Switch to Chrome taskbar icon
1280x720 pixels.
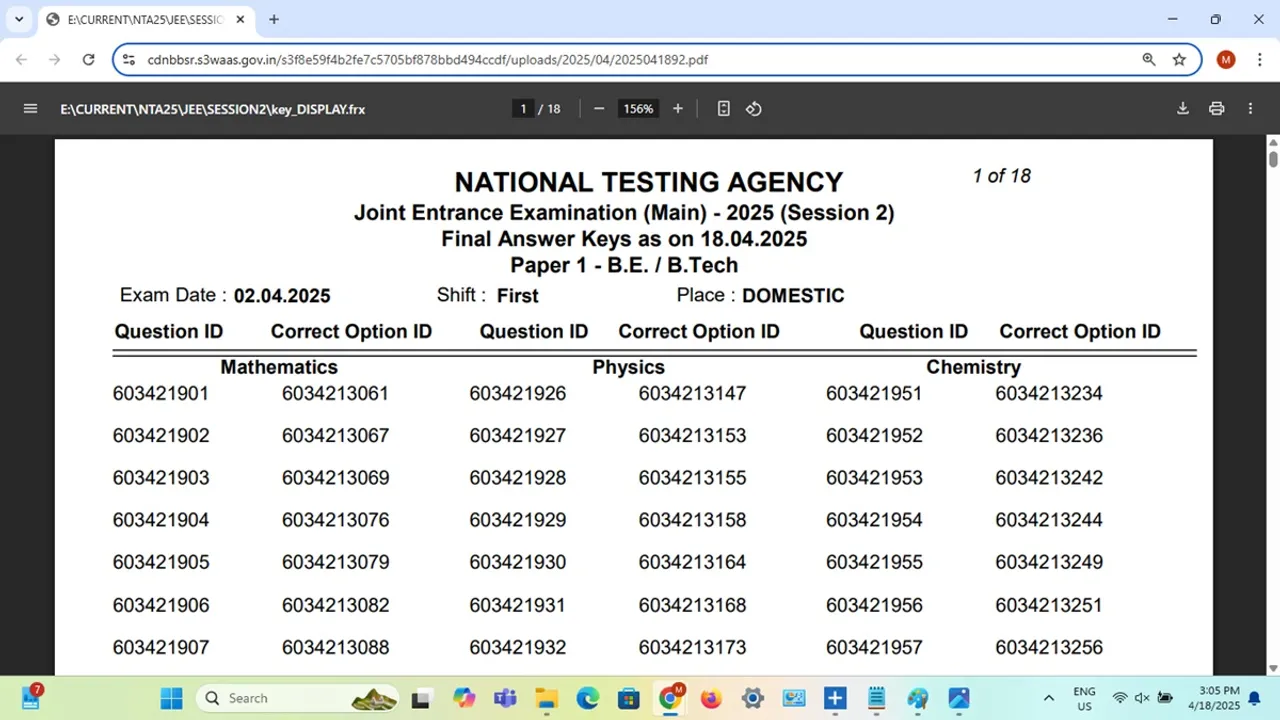(670, 698)
